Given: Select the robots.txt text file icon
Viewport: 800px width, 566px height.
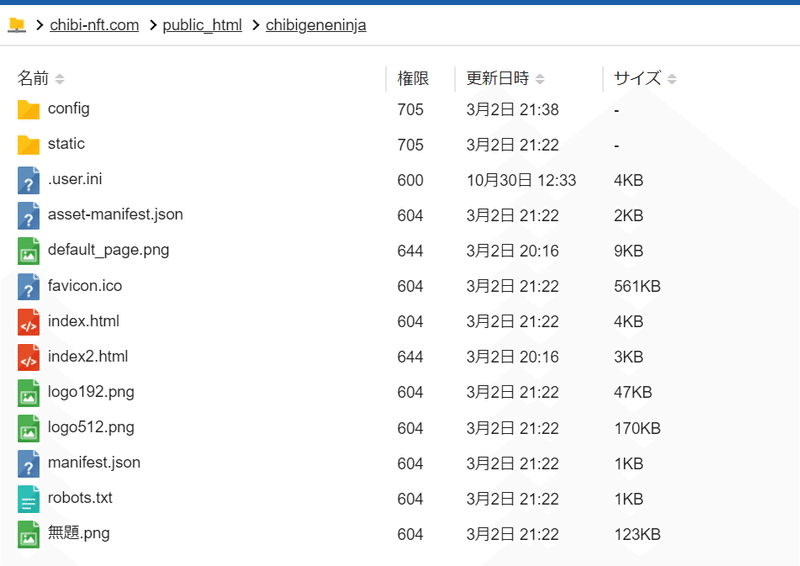Looking at the screenshot, I should (x=29, y=499).
